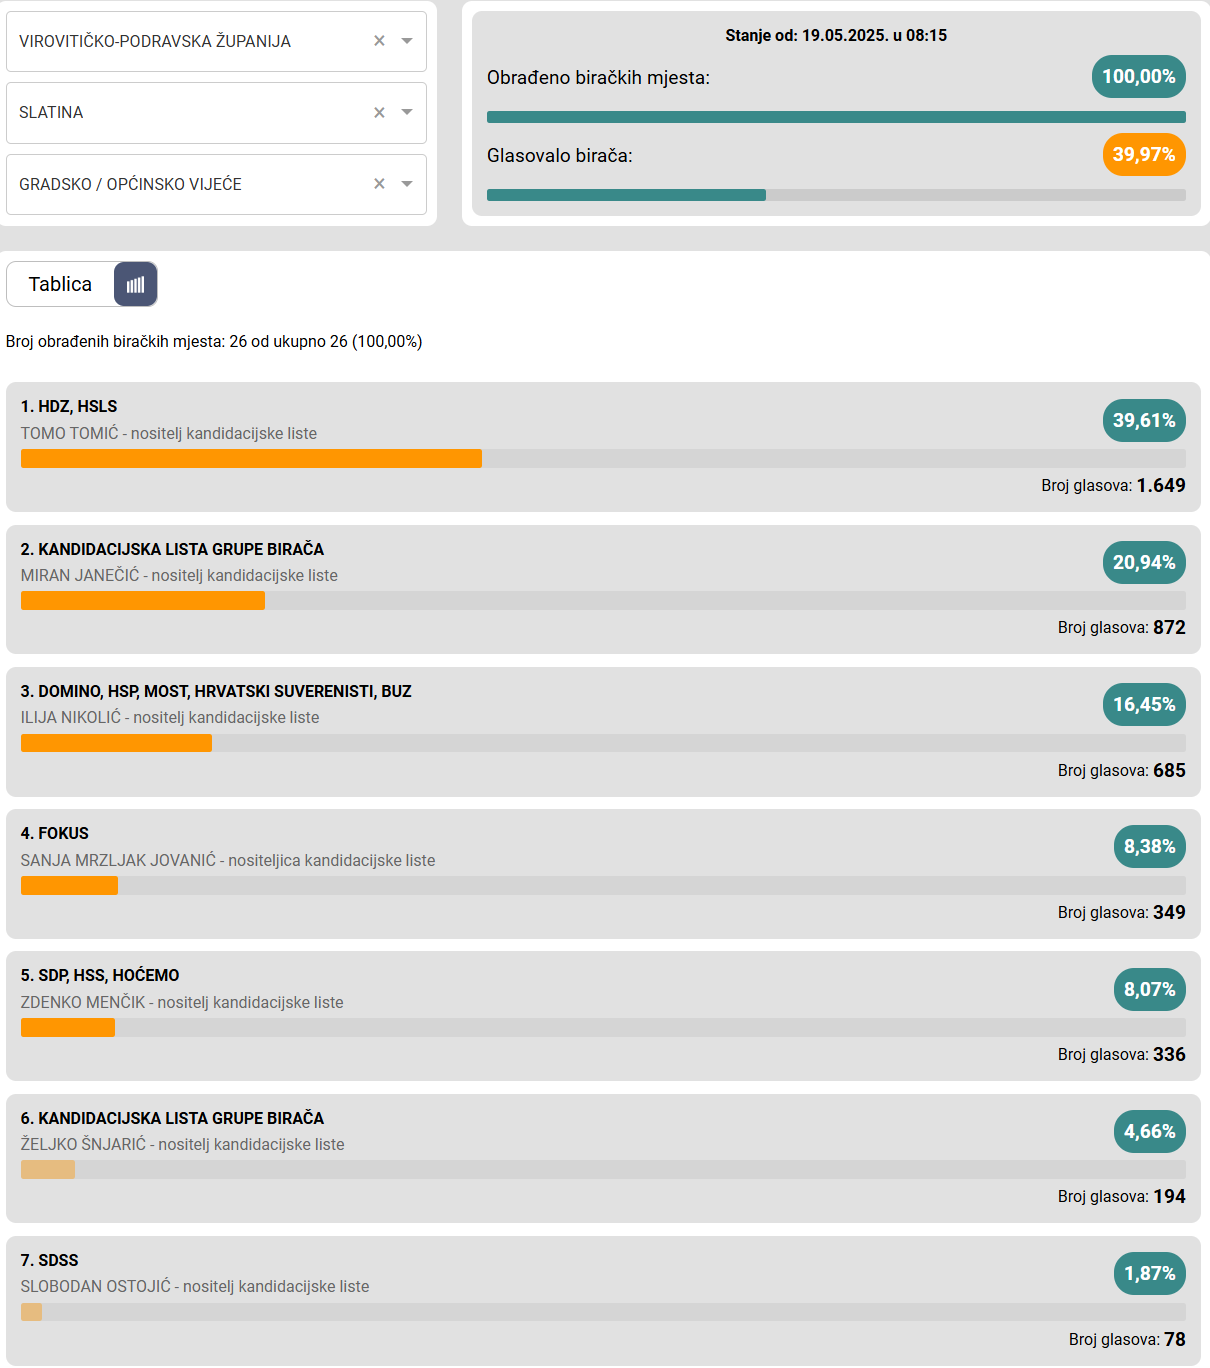Click the 1,87% badge for SDSS
1210x1368 pixels.
[1149, 1274]
